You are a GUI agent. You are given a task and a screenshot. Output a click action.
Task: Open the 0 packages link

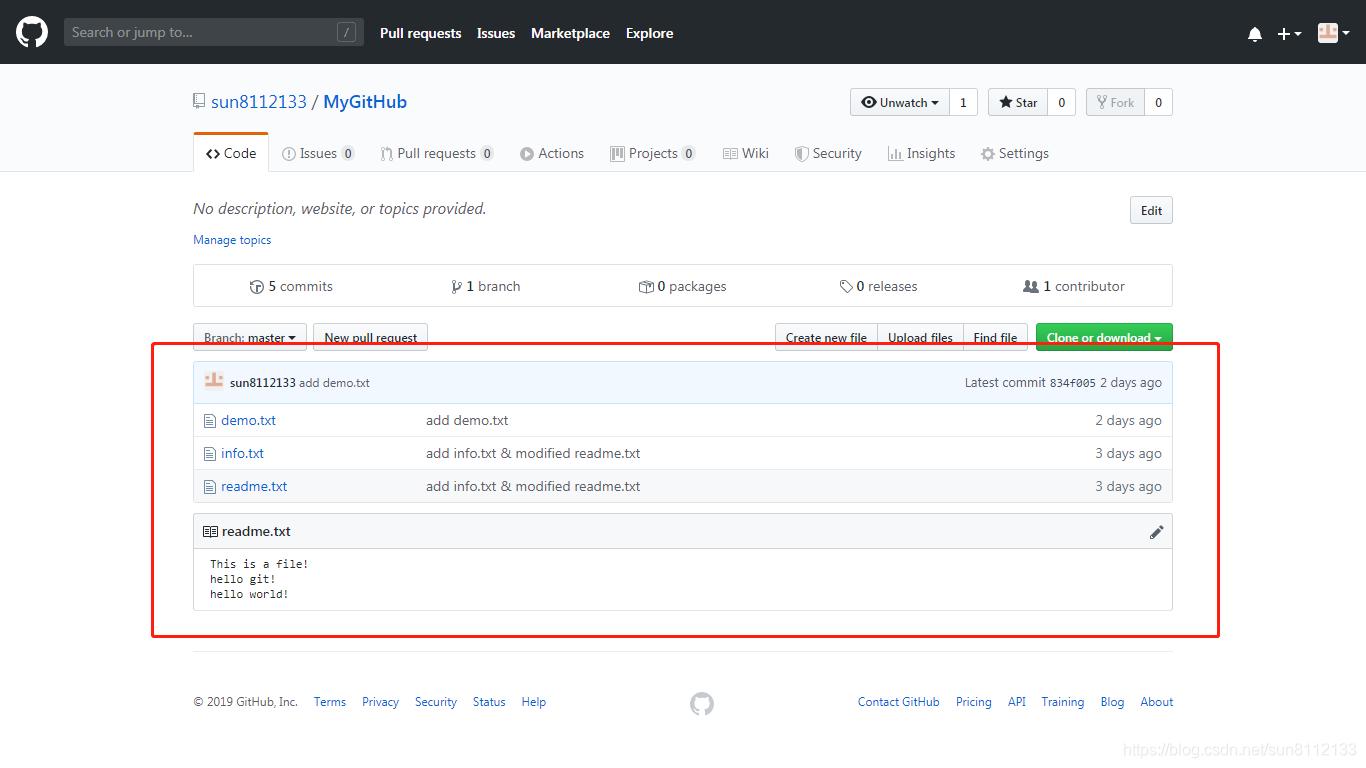click(x=683, y=286)
